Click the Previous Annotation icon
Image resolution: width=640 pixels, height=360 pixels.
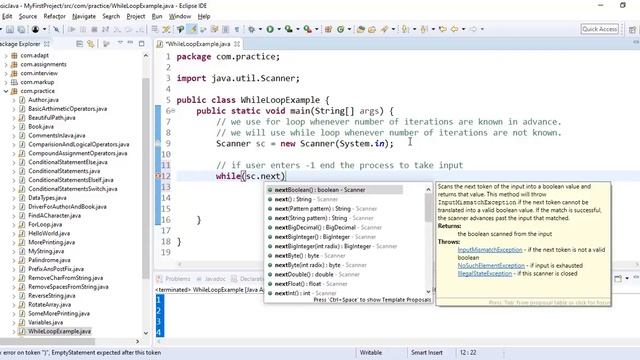(x=424, y=29)
